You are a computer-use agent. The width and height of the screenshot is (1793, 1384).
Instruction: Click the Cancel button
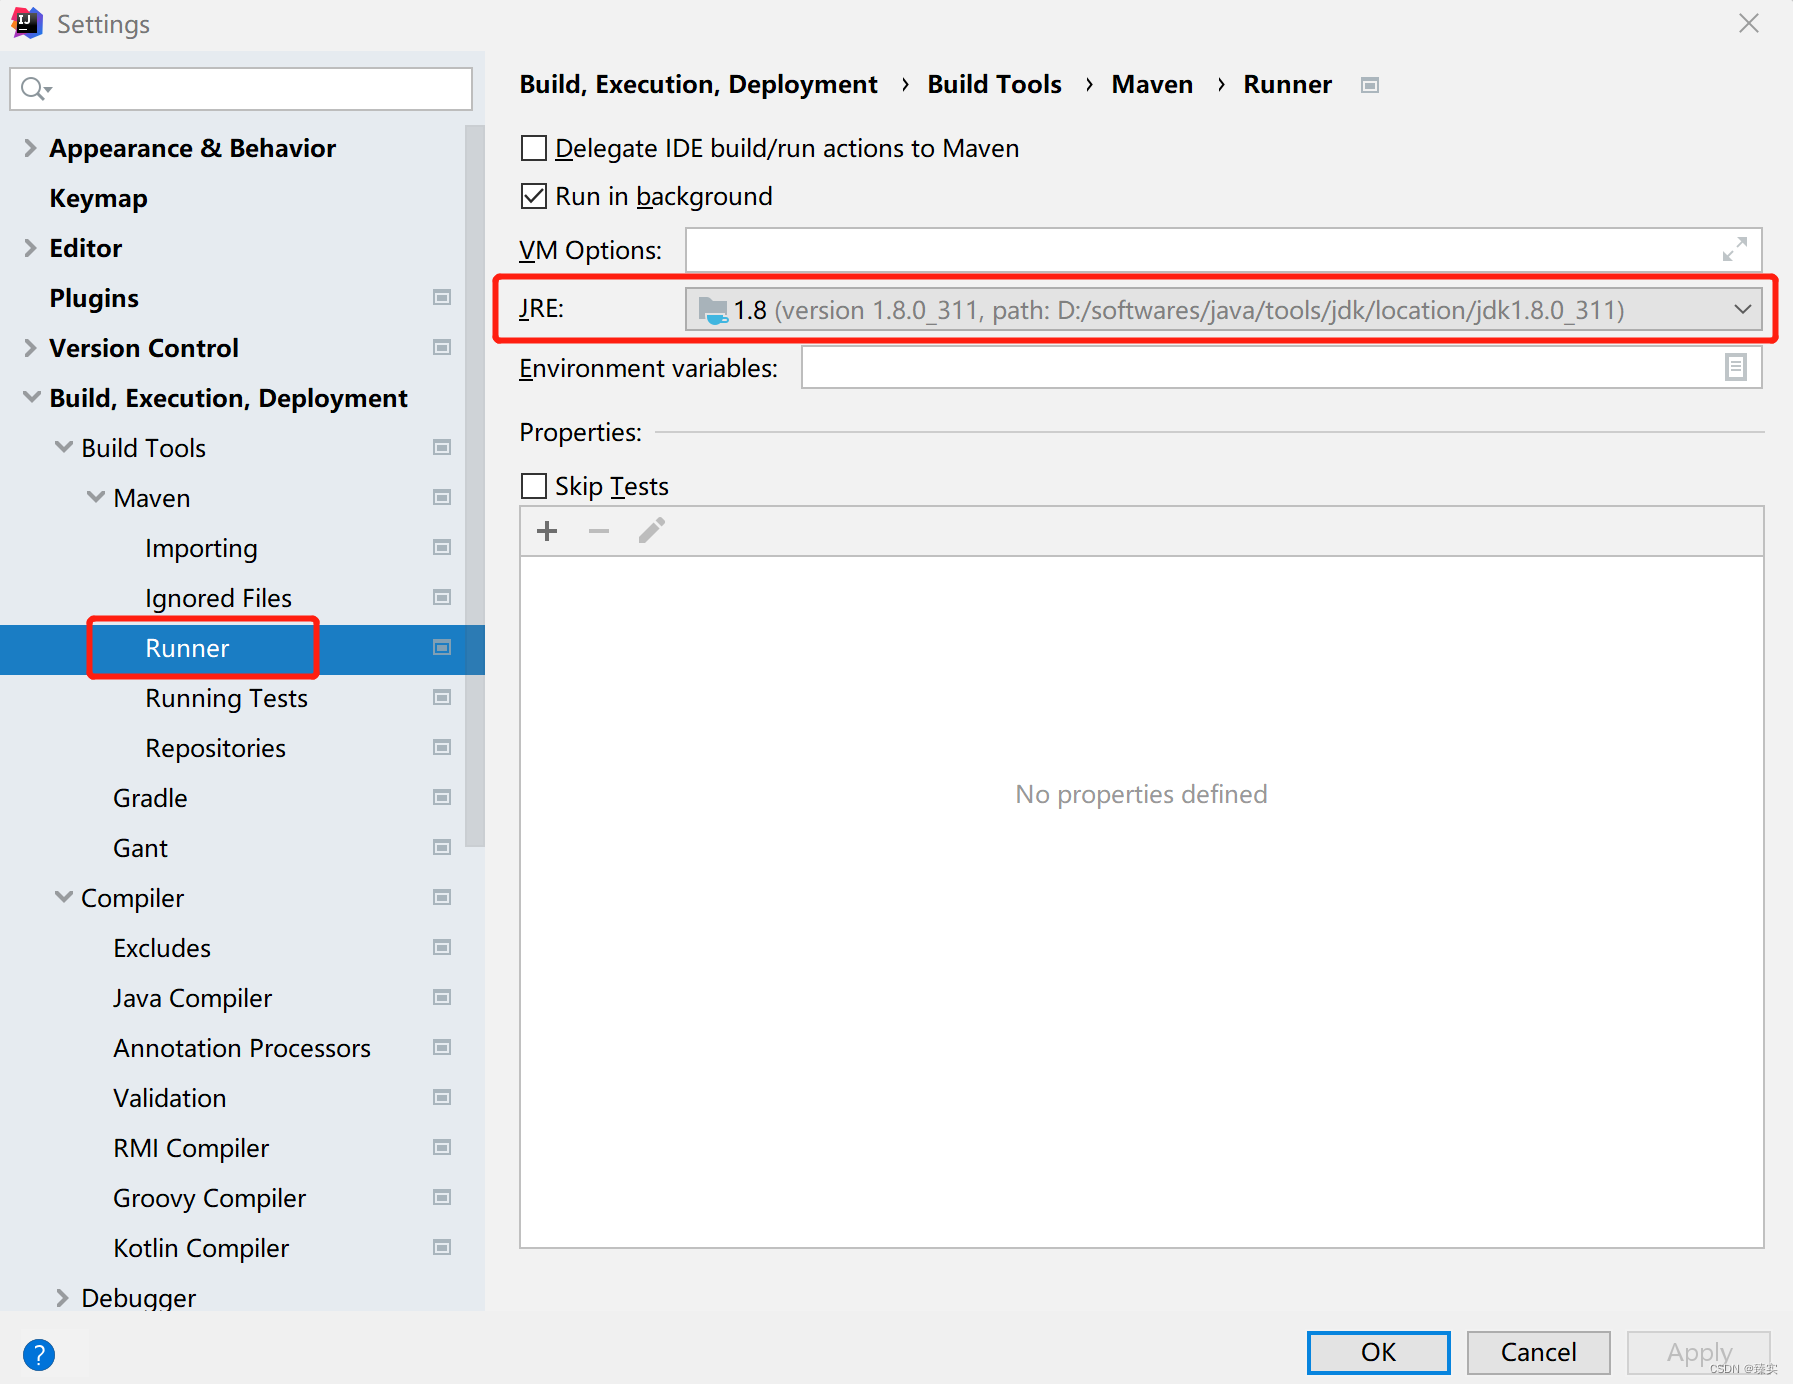pos(1538,1352)
